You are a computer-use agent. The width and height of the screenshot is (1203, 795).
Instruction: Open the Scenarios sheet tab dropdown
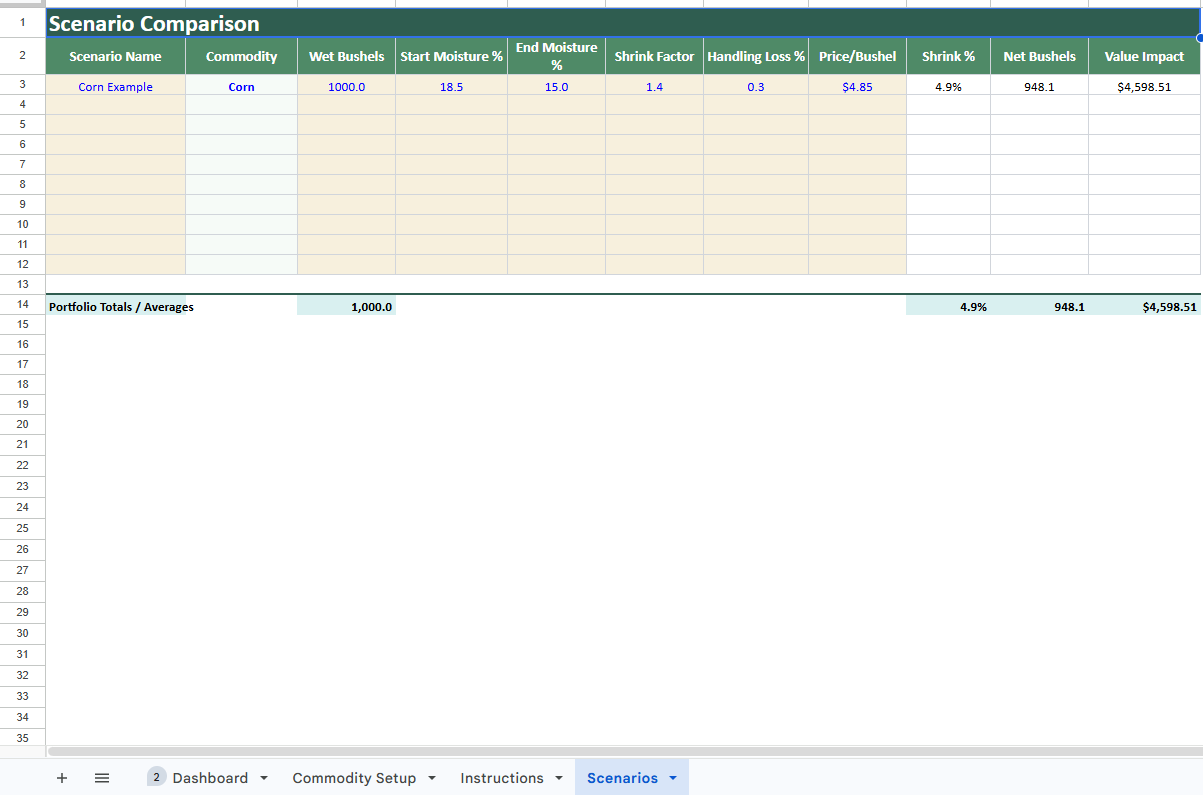pos(672,778)
